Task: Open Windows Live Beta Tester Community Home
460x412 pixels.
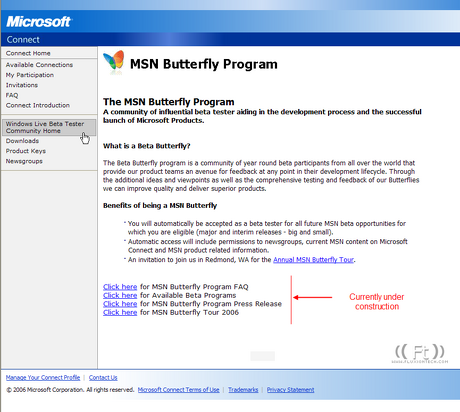Action: coord(49,127)
